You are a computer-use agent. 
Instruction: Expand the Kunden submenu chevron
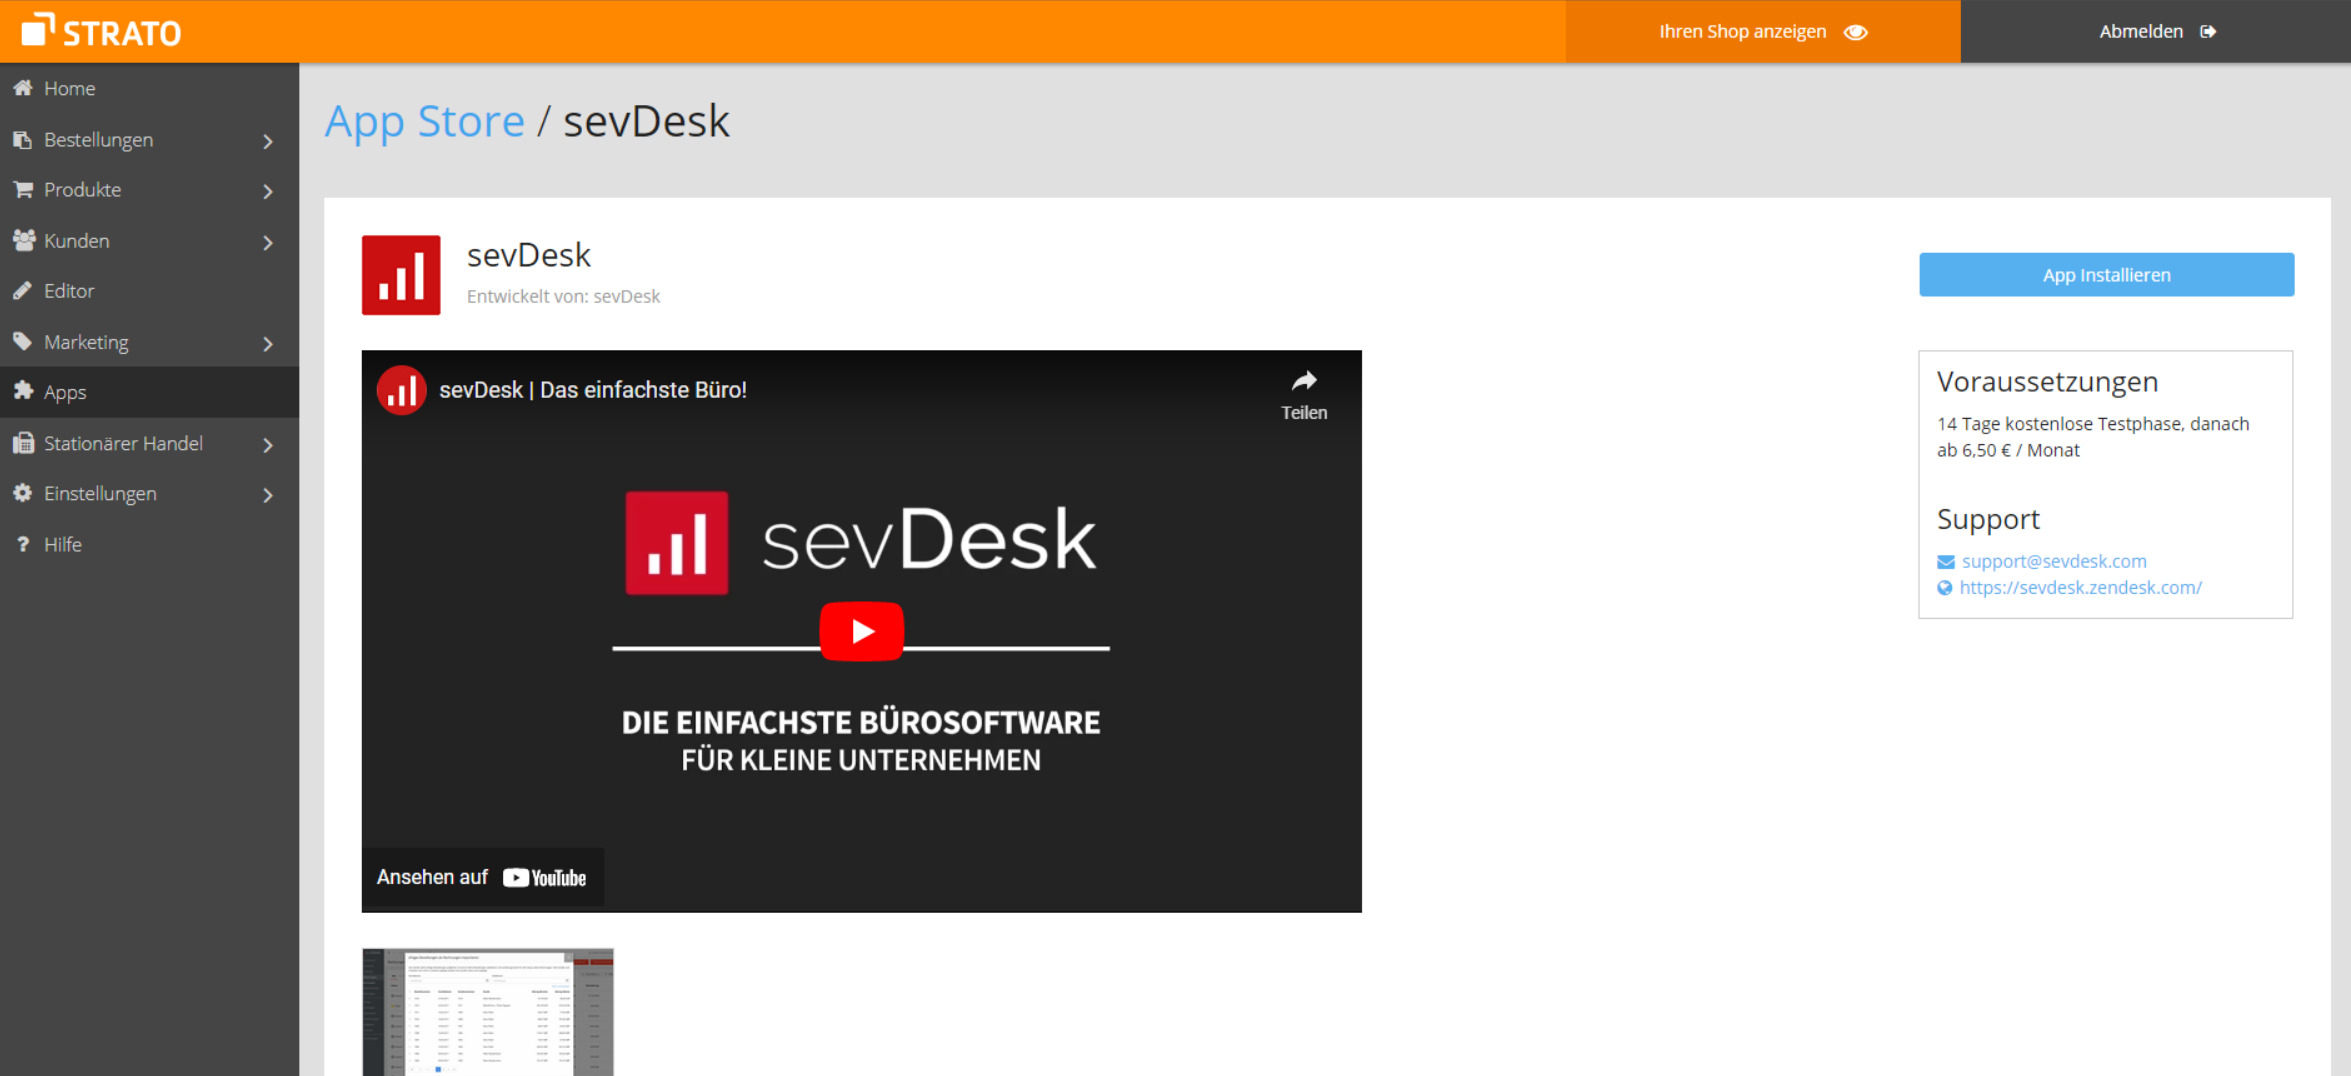coord(268,242)
